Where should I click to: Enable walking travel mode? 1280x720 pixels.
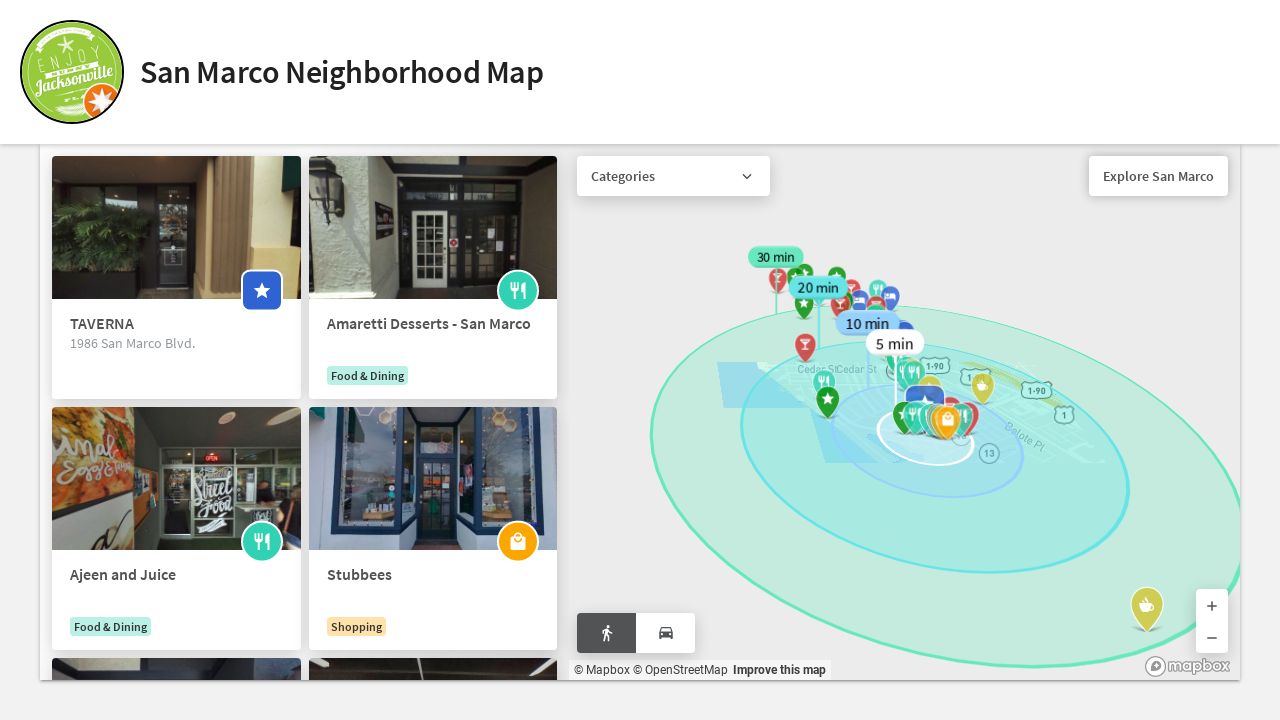[606, 633]
